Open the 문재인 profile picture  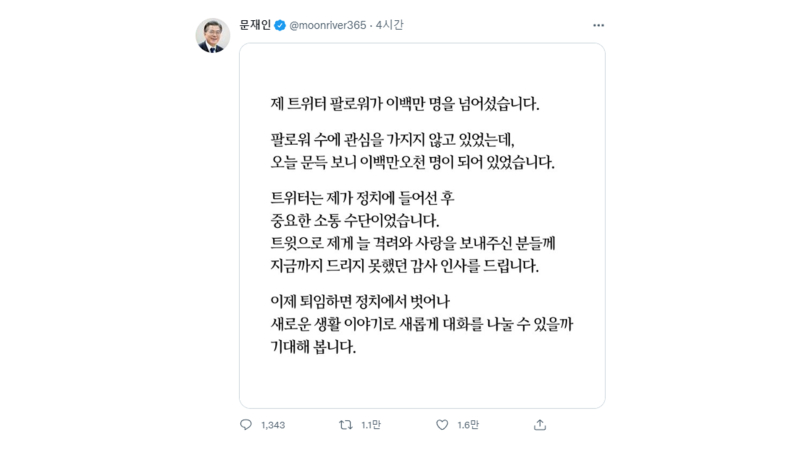pyautogui.click(x=214, y=37)
